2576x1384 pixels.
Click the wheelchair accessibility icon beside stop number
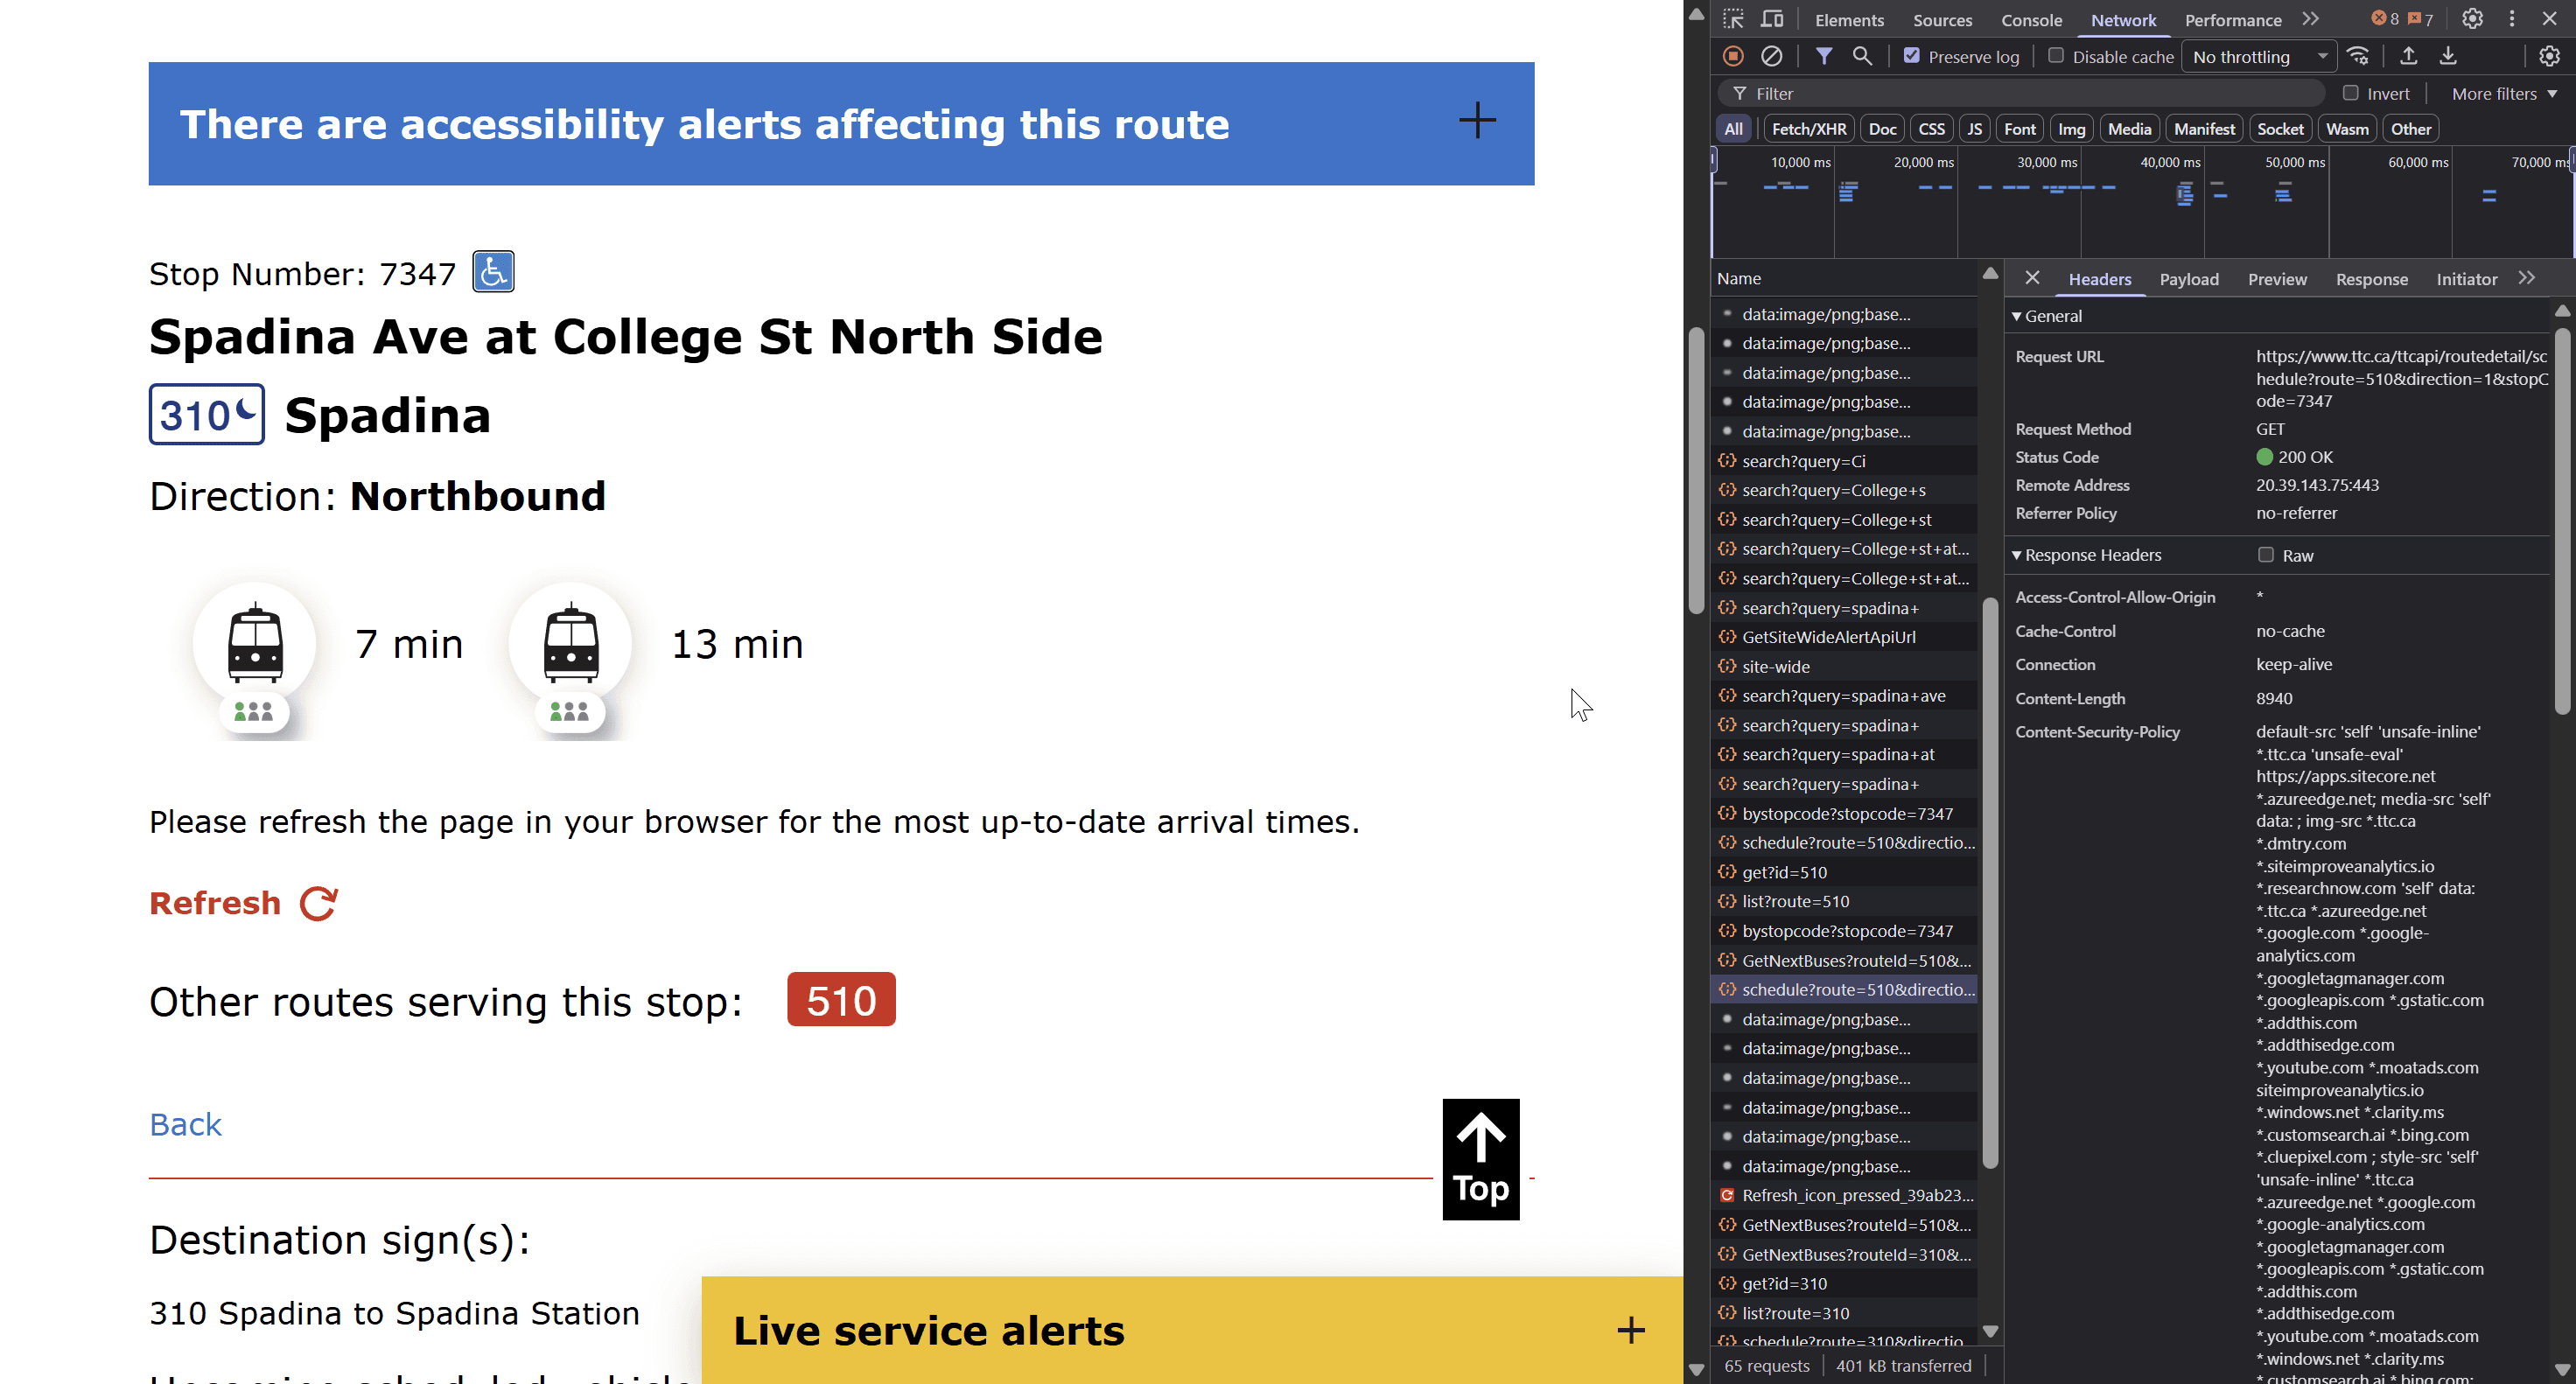[492, 271]
